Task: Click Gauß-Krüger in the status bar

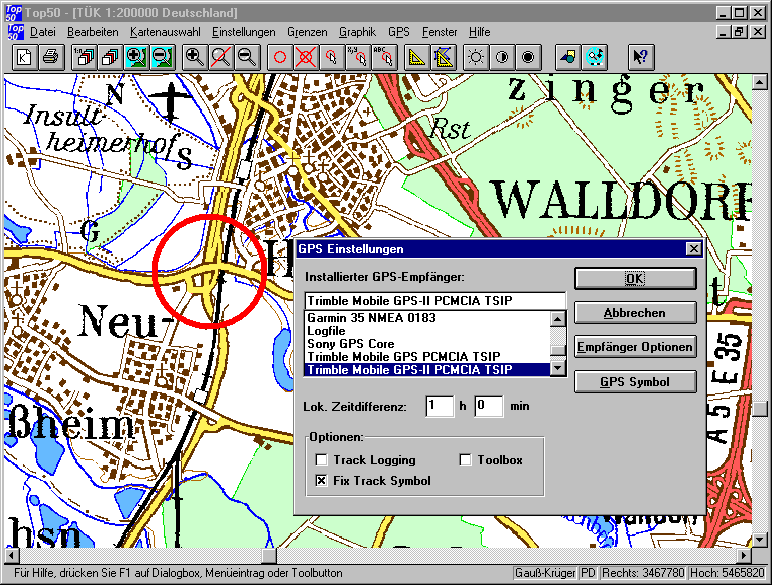Action: pyautogui.click(x=545, y=573)
